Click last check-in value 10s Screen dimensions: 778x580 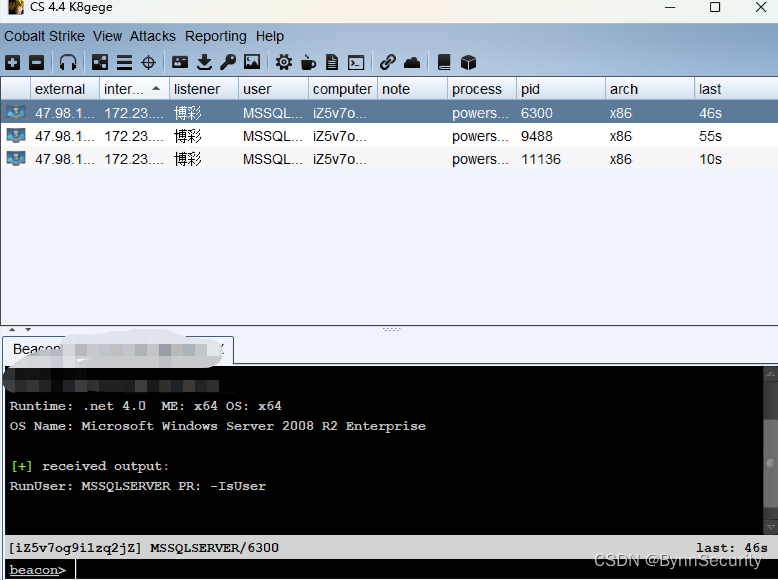coord(710,159)
